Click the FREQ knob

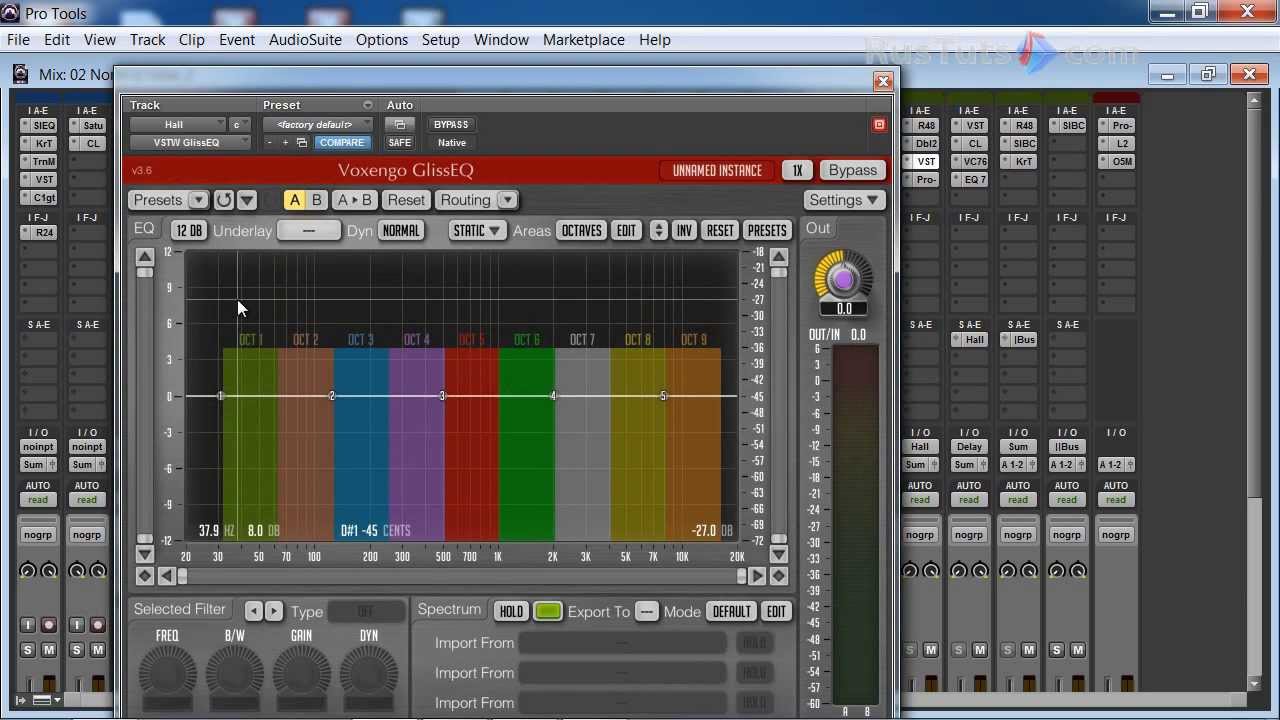(167, 672)
